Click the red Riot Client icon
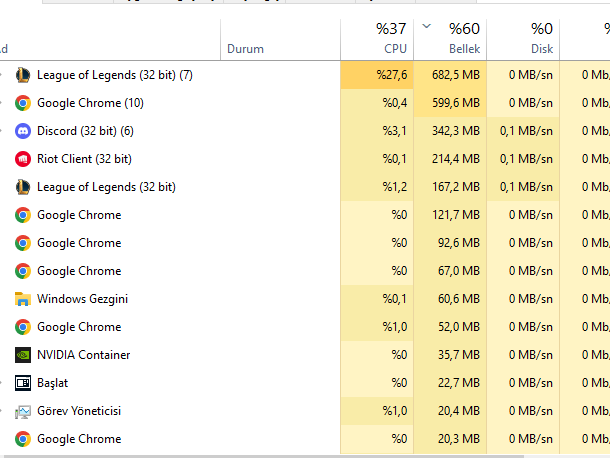The width and height of the screenshot is (610, 458). tap(23, 159)
